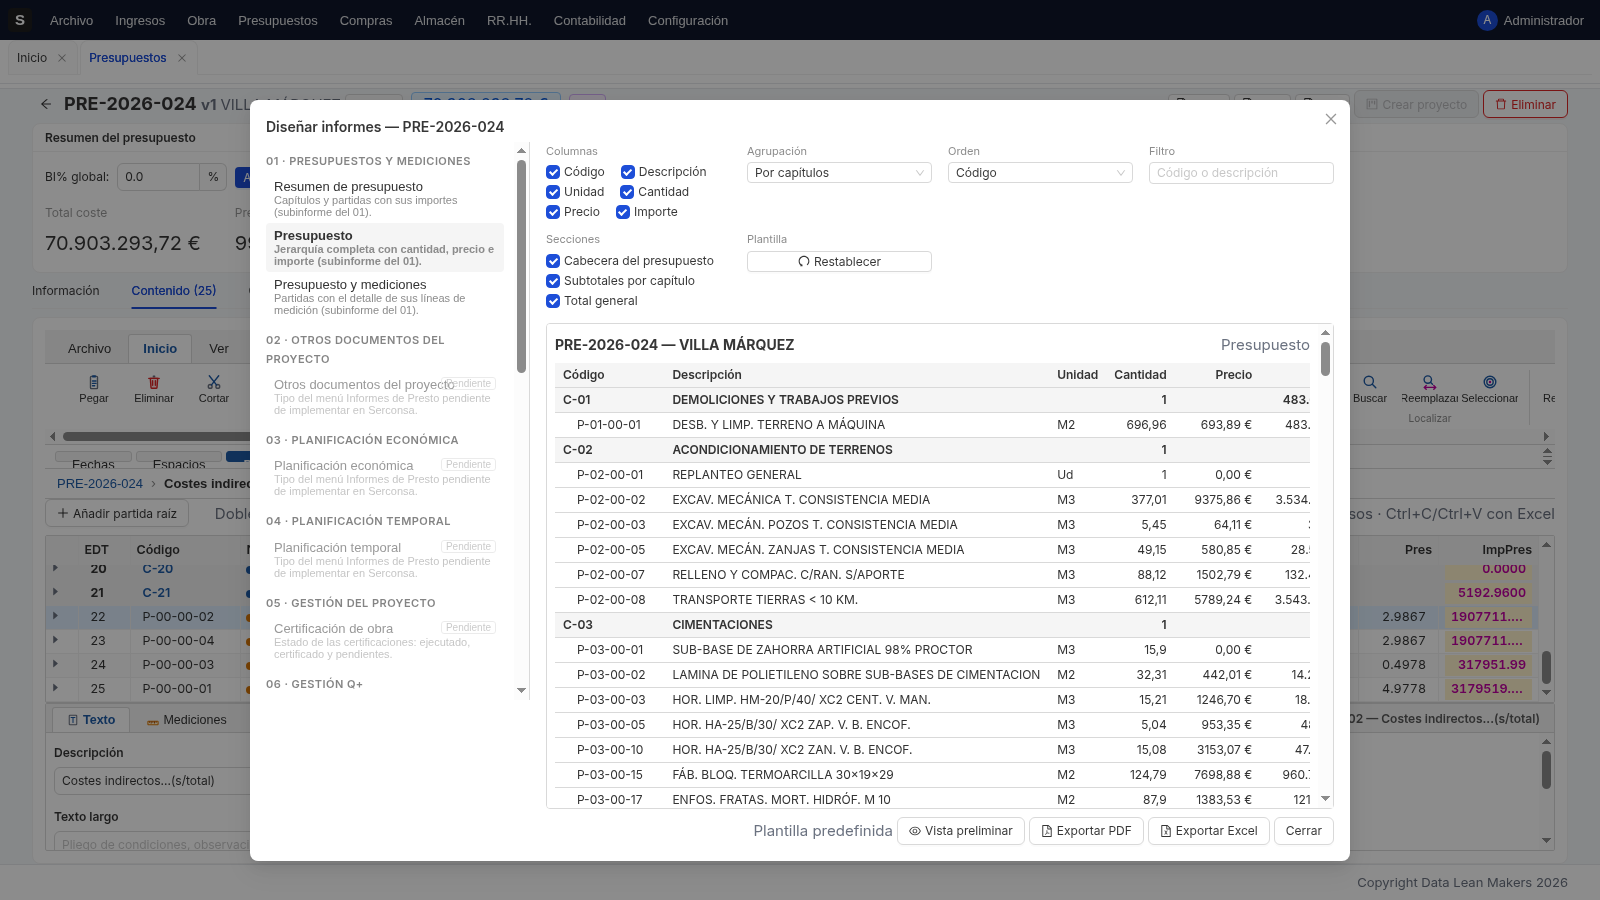The image size is (1600, 900).
Task: Open the Agrupación Por capítulos dropdown
Action: (x=839, y=173)
